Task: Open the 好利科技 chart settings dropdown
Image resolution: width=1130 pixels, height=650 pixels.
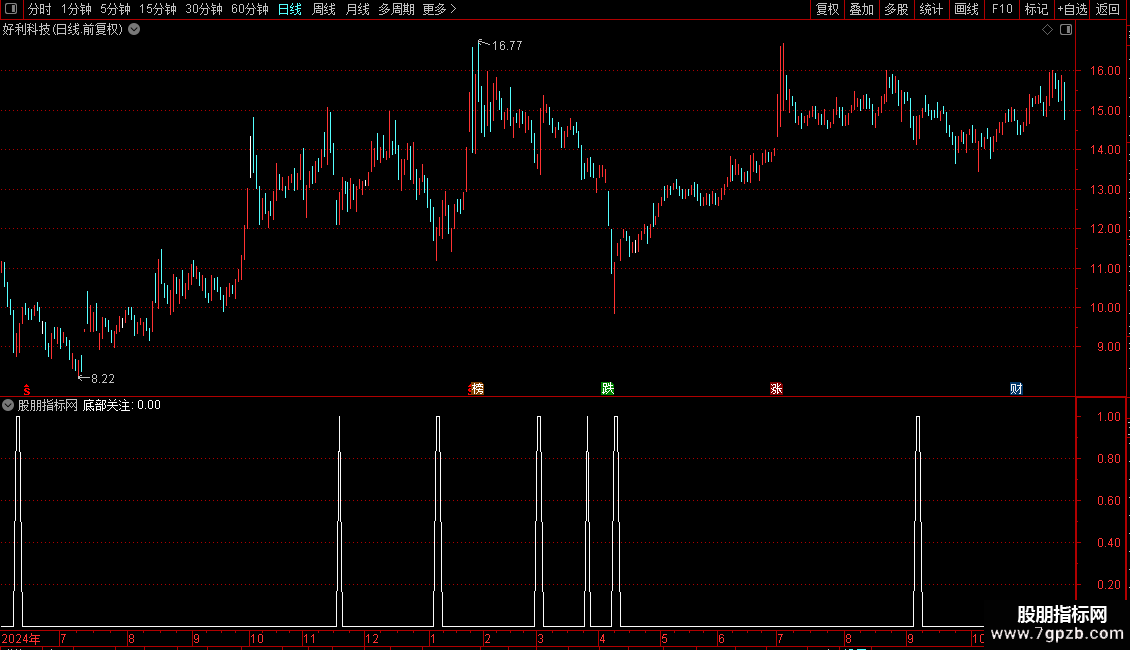Action: click(x=134, y=30)
